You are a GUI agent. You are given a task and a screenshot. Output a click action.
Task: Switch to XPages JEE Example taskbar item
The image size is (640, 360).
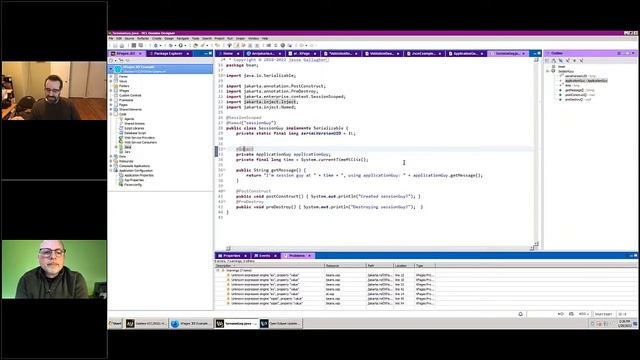[x=191, y=323]
